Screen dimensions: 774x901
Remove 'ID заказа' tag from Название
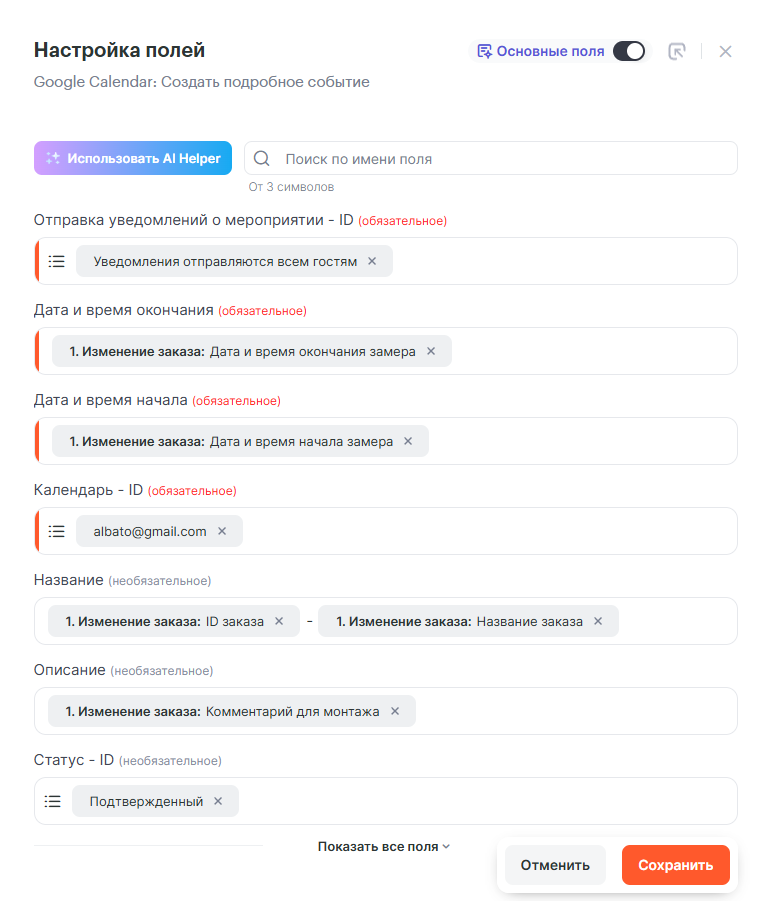279,621
